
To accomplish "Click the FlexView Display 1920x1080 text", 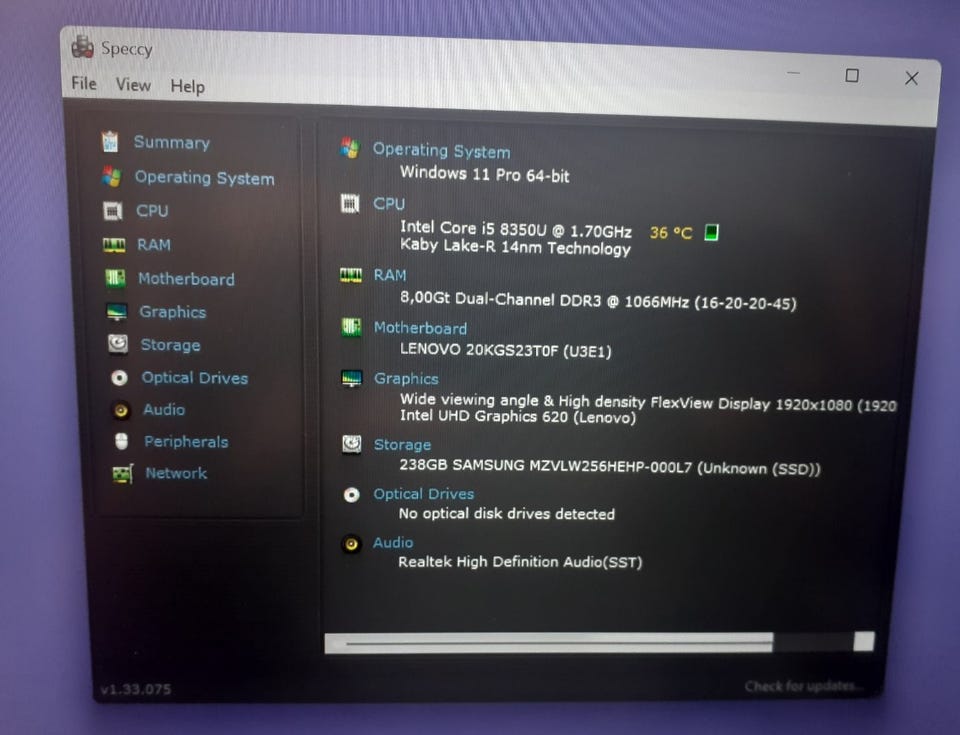I will point(648,402).
